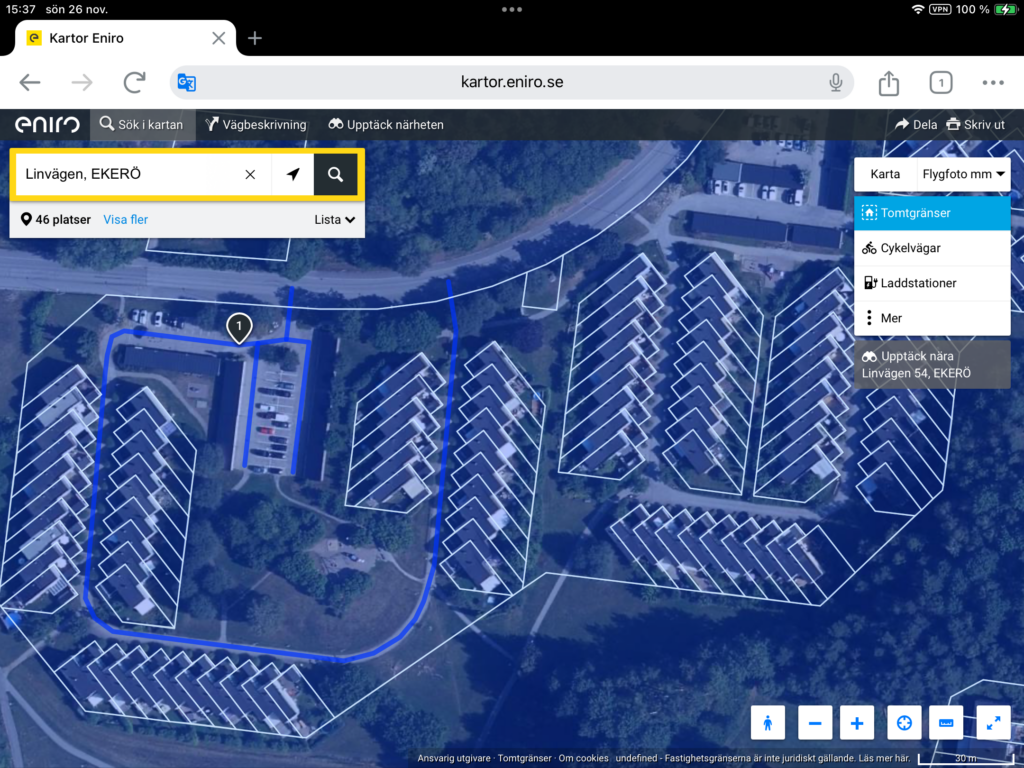1024x768 pixels.
Task: Open Visa fler results link
Action: pos(125,219)
